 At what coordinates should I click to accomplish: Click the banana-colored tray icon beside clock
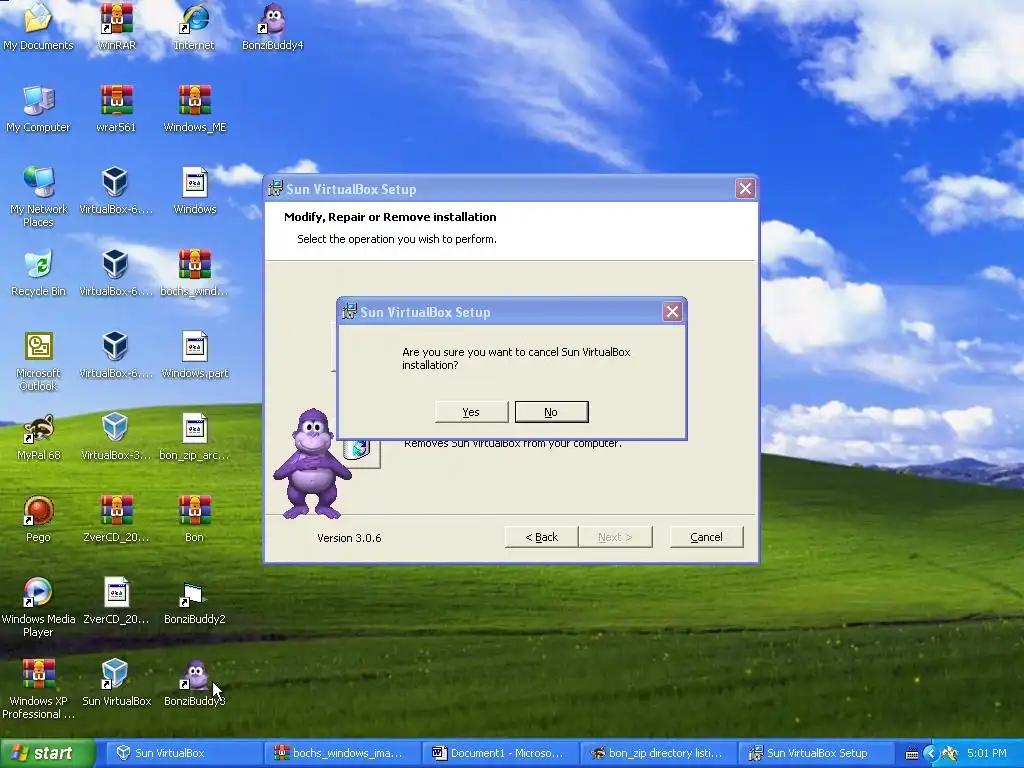pos(950,754)
